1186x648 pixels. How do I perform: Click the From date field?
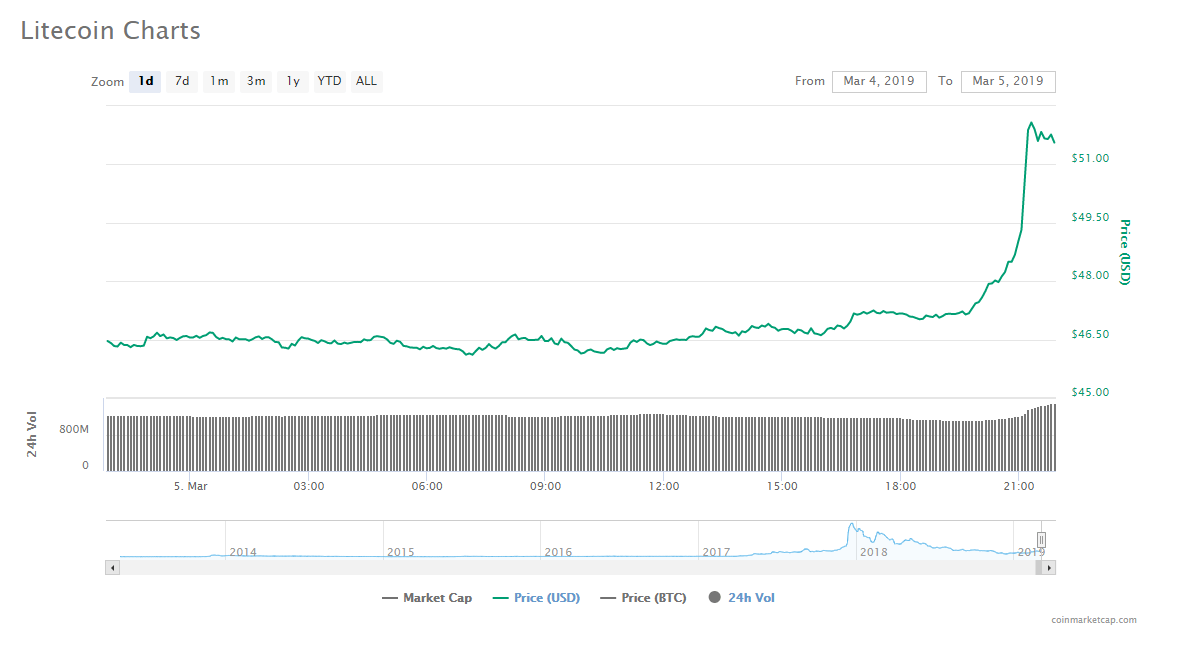tap(878, 81)
